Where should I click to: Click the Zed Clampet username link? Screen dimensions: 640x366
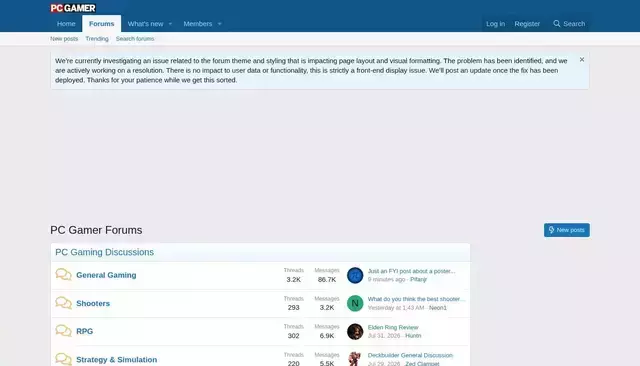422,363
